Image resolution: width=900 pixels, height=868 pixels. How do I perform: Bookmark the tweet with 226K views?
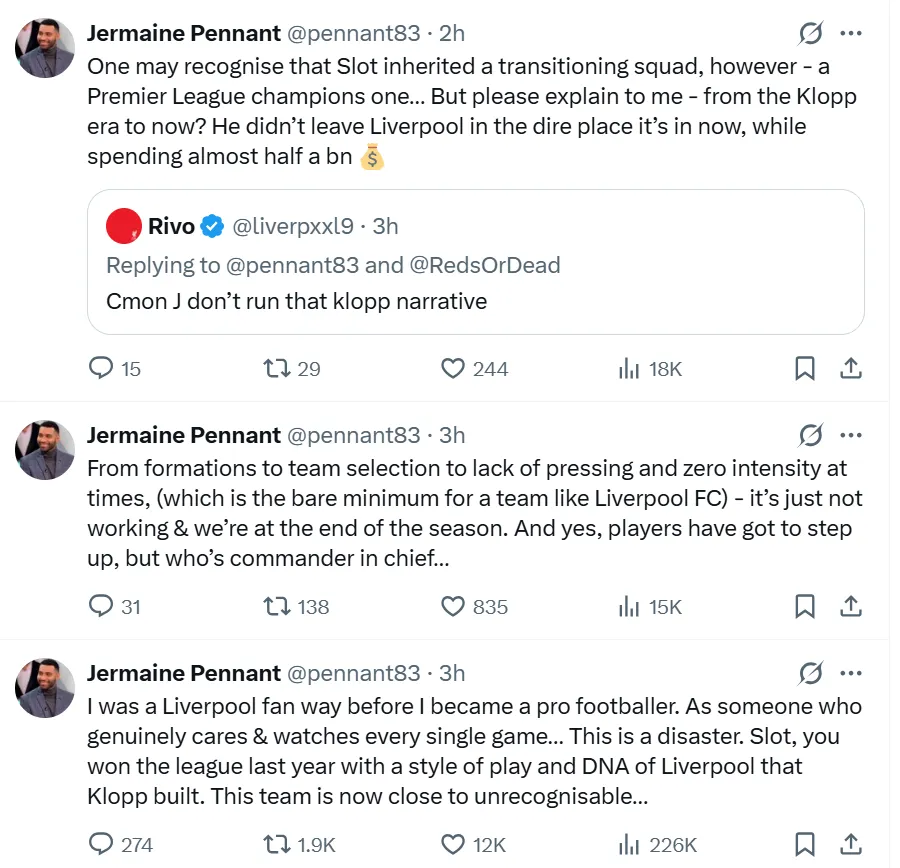click(x=805, y=844)
